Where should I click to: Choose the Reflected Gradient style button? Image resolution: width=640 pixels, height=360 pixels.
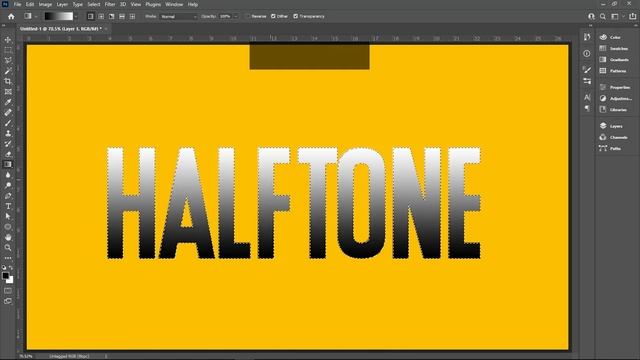tap(122, 16)
